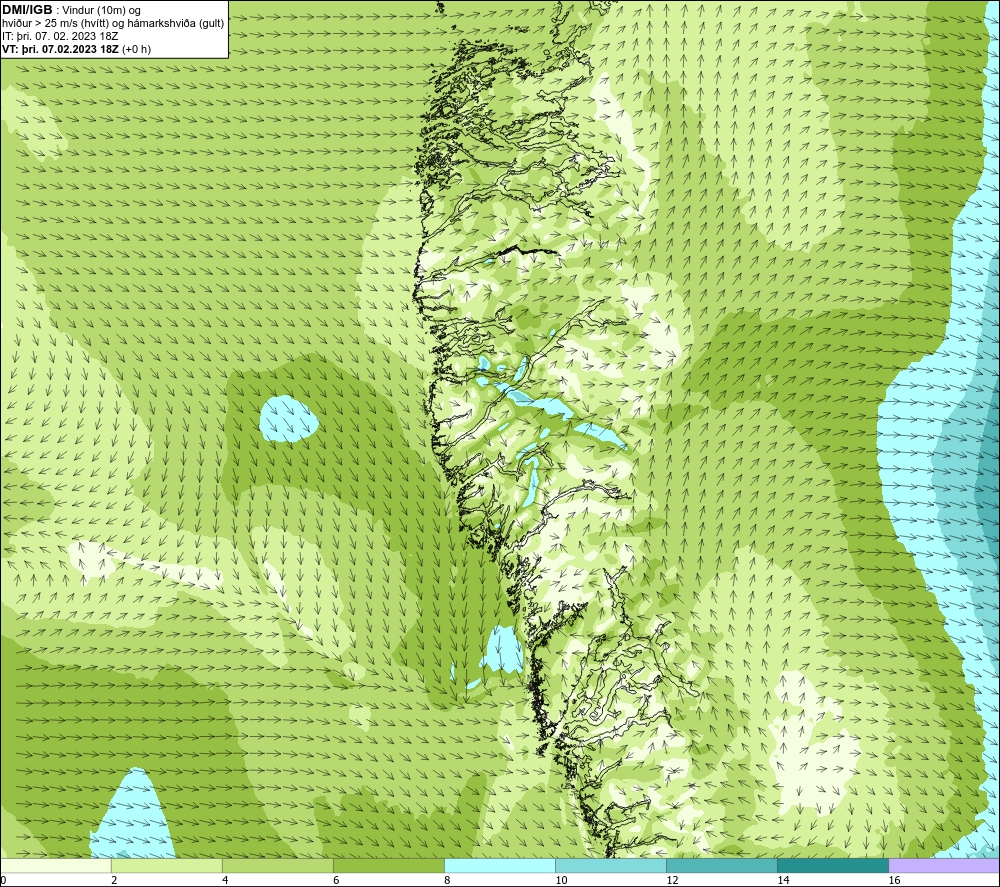This screenshot has height=887, width=1000.
Task: Click the oval light-blue wind patch offshore west
Action: coord(289,419)
